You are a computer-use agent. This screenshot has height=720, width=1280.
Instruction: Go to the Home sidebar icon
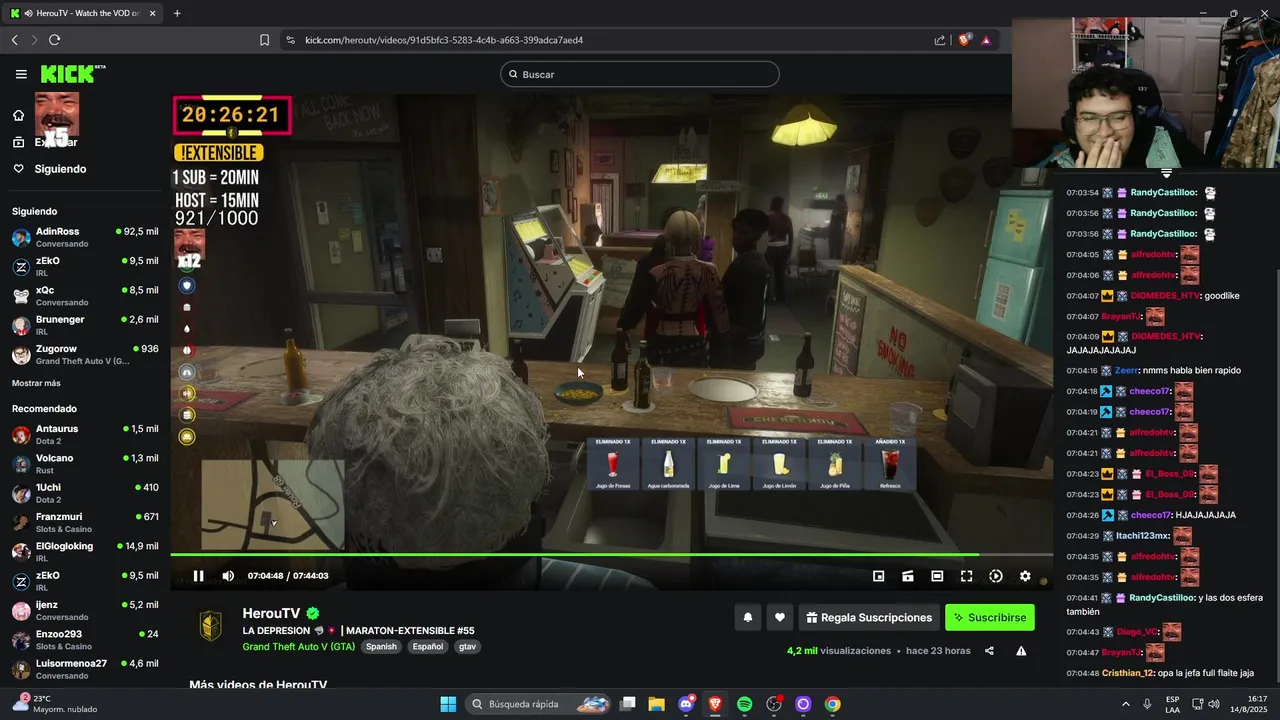(x=18, y=115)
